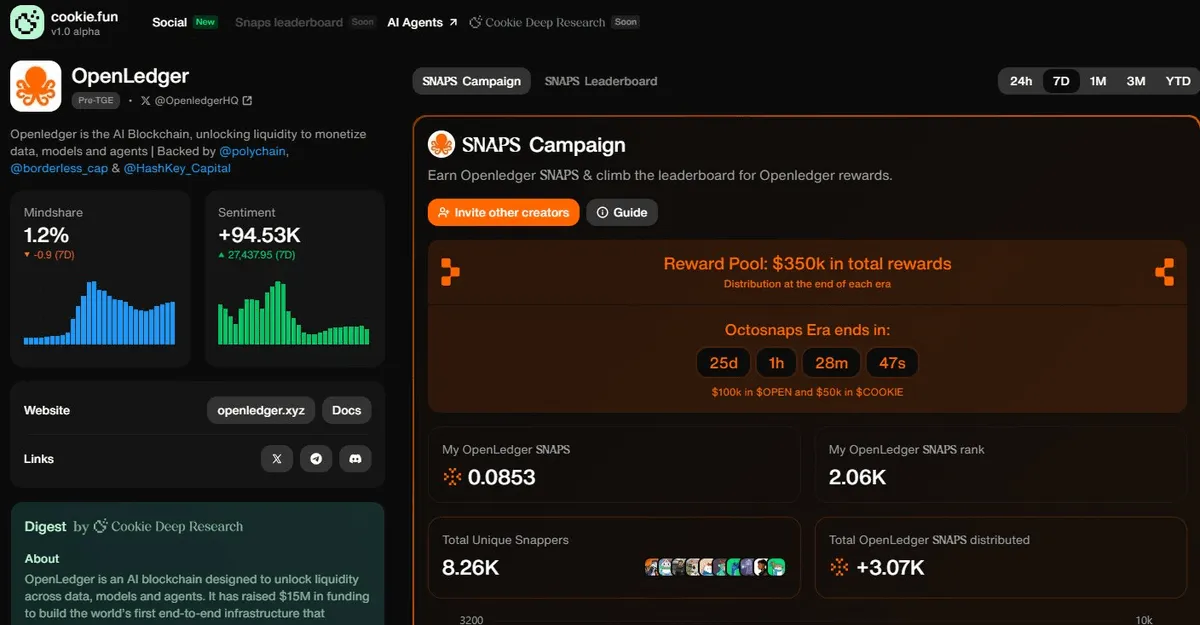Click Invite other creators button

503,212
